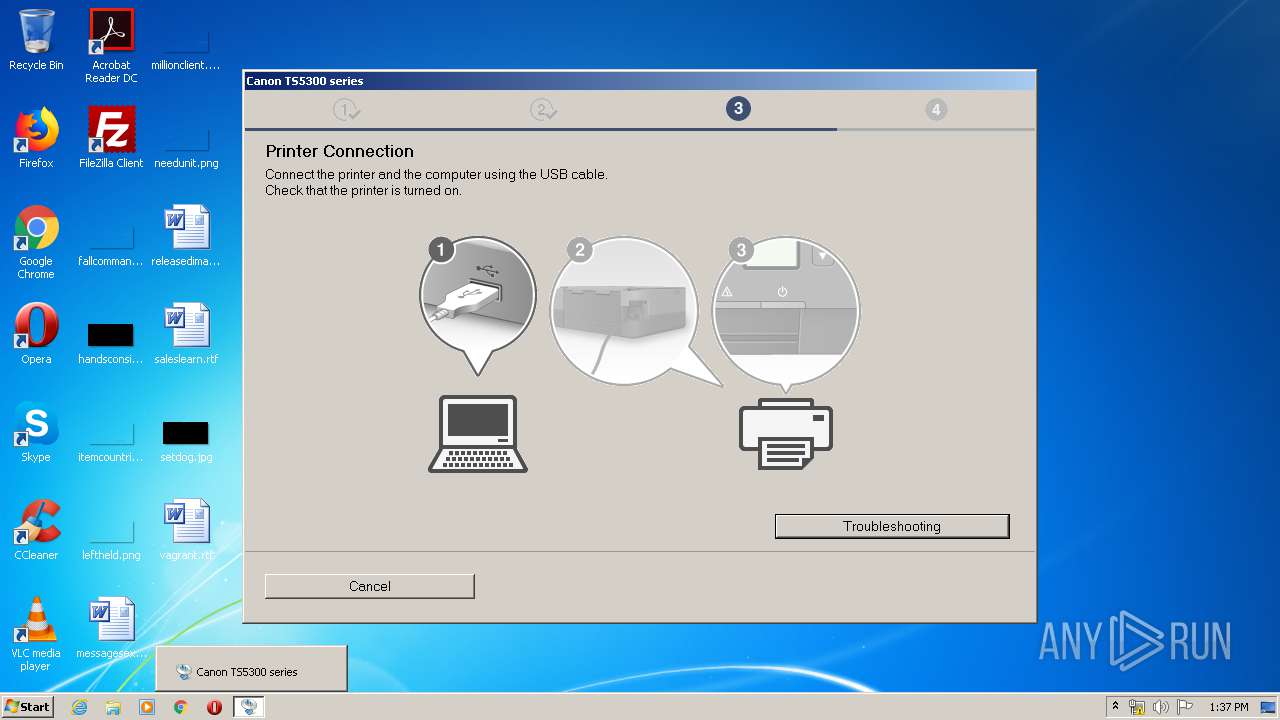Viewport: 1280px width, 720px height.
Task: Select messagesex Word document icon
Action: 111,628
